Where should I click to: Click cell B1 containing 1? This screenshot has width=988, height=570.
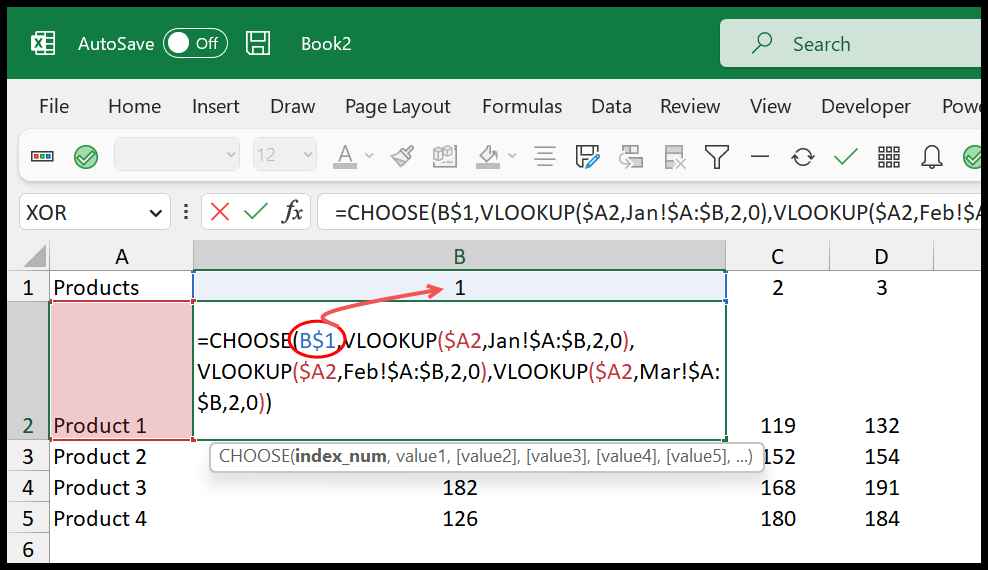click(459, 287)
